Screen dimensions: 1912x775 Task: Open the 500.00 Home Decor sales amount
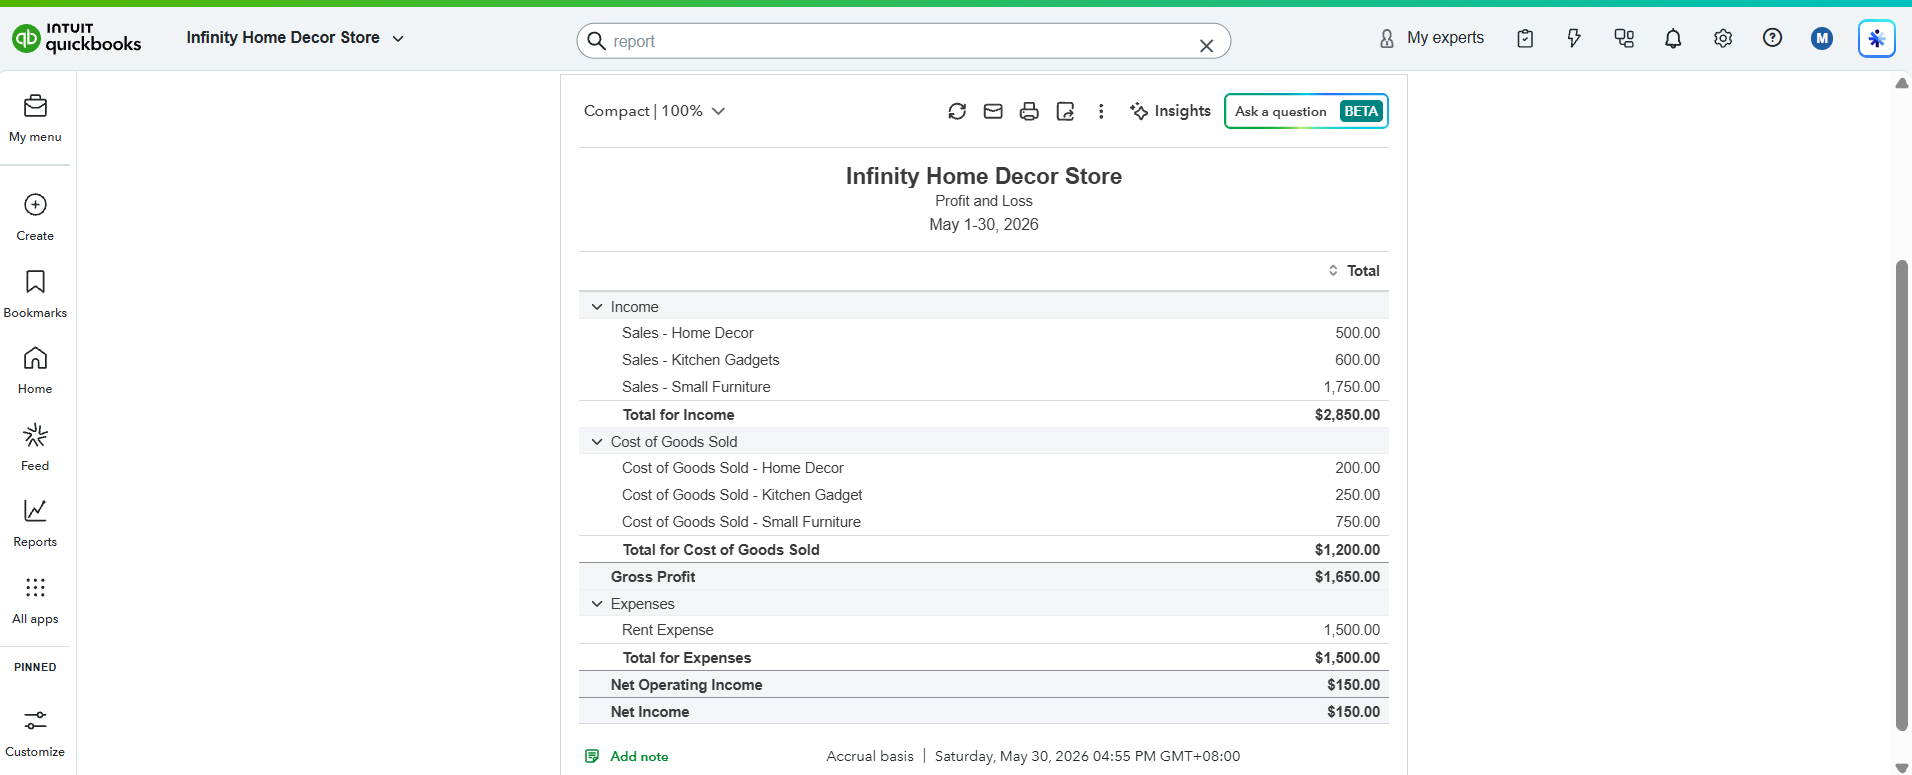point(1357,333)
